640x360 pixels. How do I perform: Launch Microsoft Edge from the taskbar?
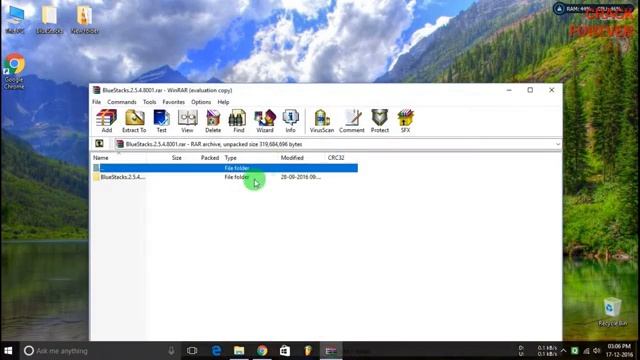pos(216,351)
